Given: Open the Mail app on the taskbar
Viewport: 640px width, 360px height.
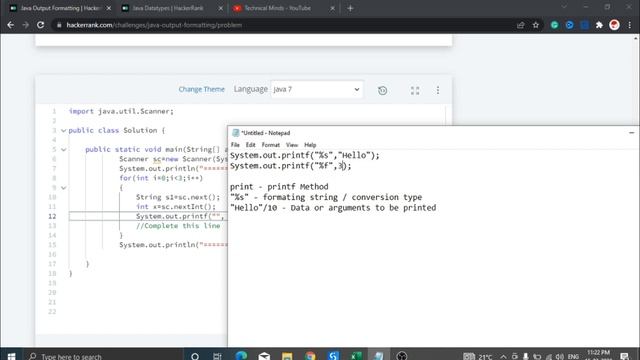Looking at the screenshot, I should [x=264, y=356].
